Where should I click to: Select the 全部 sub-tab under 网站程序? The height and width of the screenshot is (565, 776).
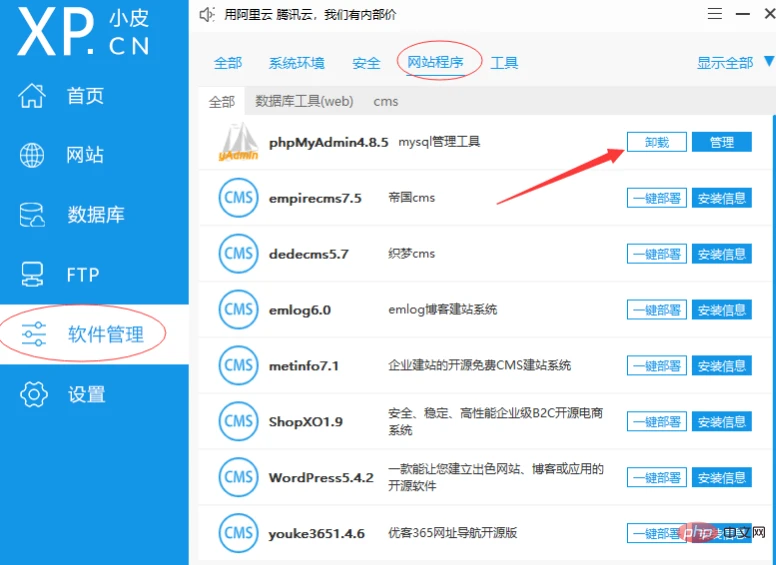click(x=221, y=101)
